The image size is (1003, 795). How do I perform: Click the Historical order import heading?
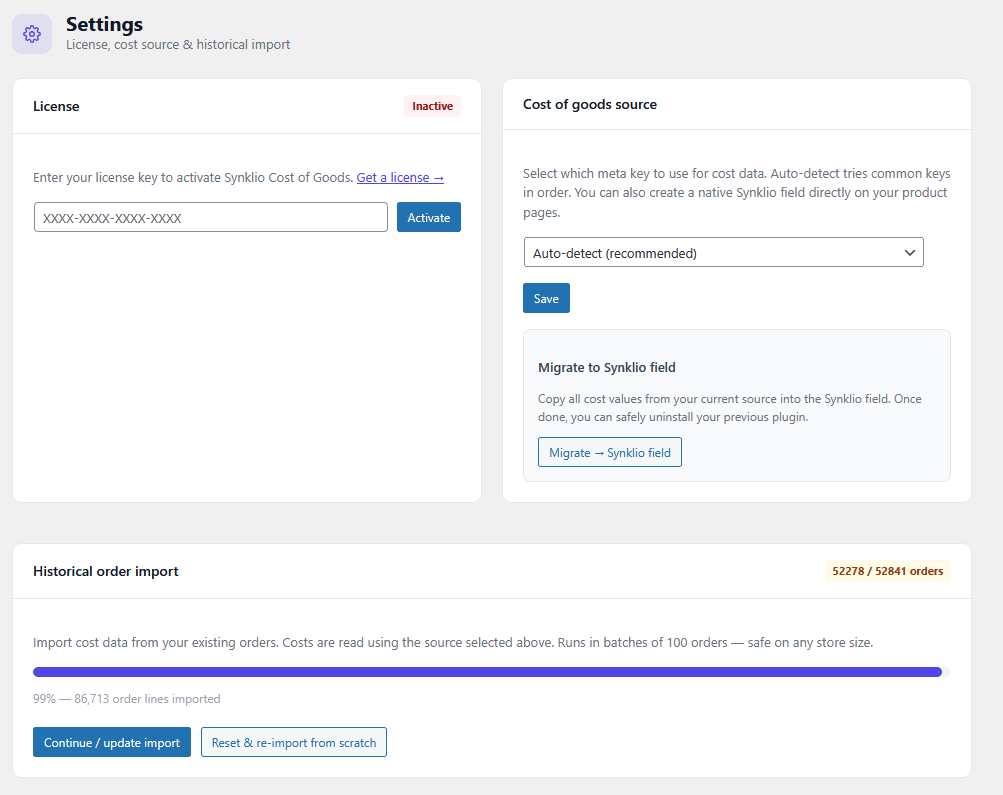pos(106,572)
